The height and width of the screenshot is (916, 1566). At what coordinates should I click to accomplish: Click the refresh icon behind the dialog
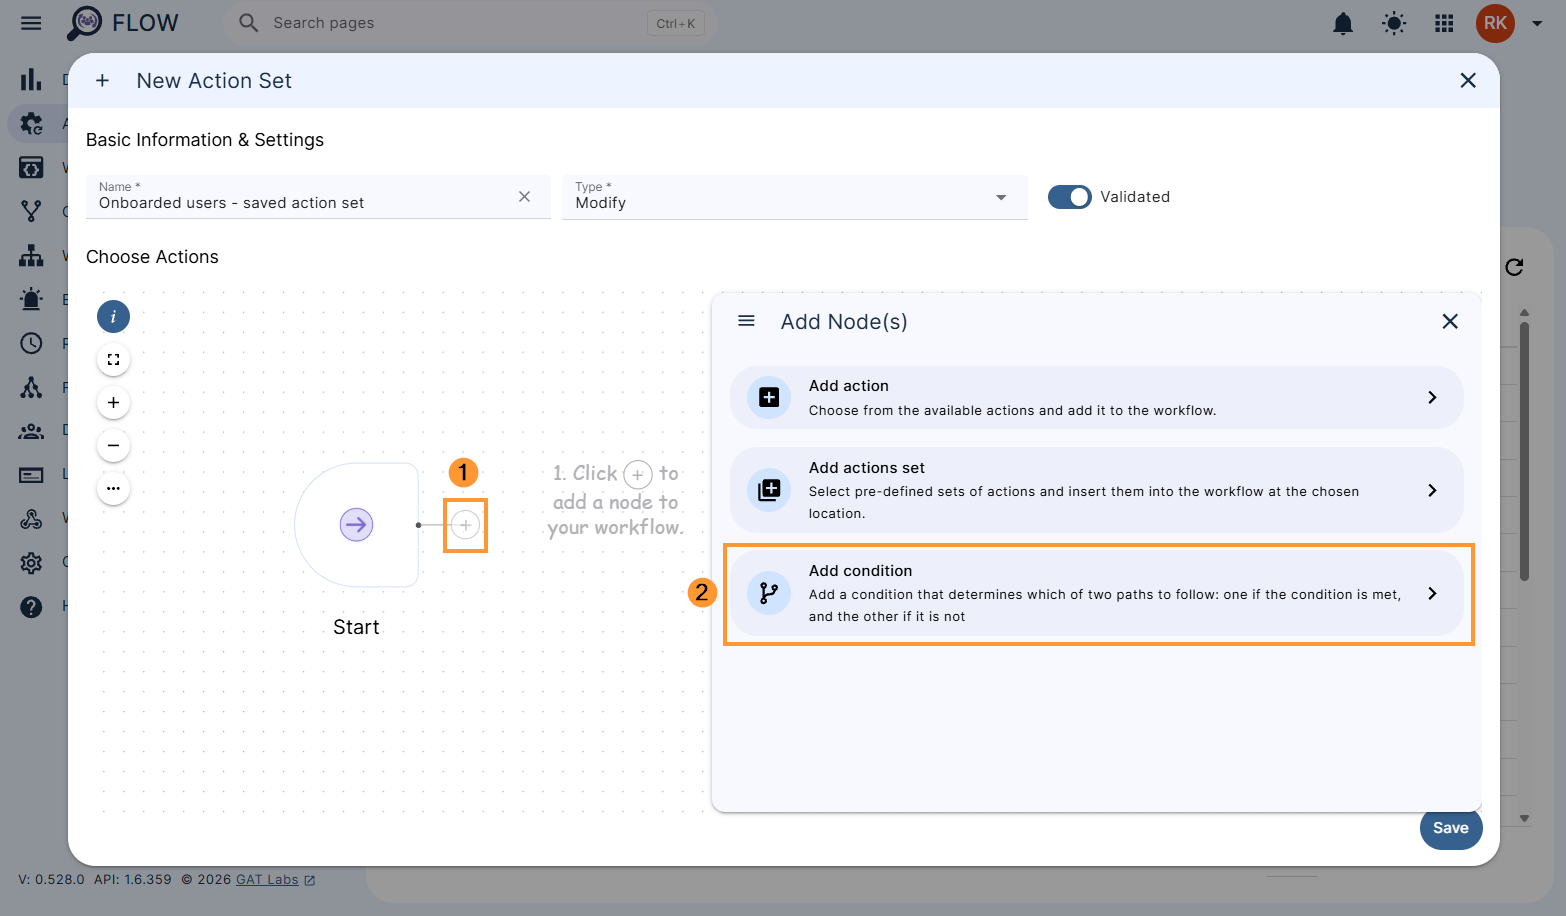pos(1514,267)
